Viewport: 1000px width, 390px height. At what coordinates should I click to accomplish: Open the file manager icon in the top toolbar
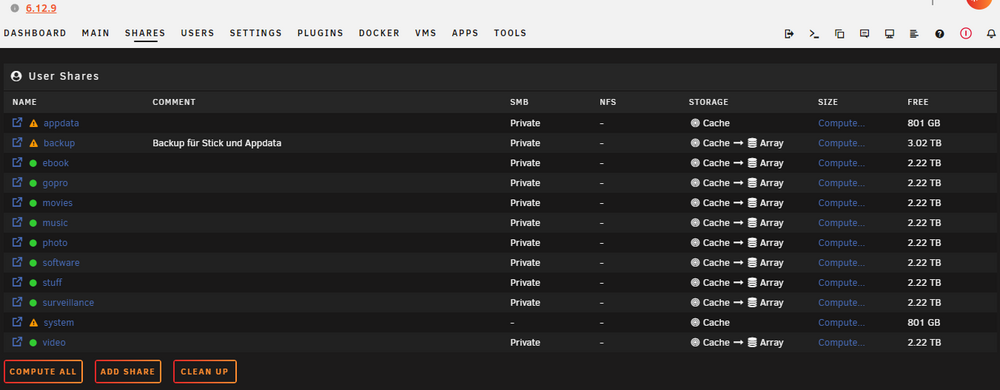coord(839,34)
